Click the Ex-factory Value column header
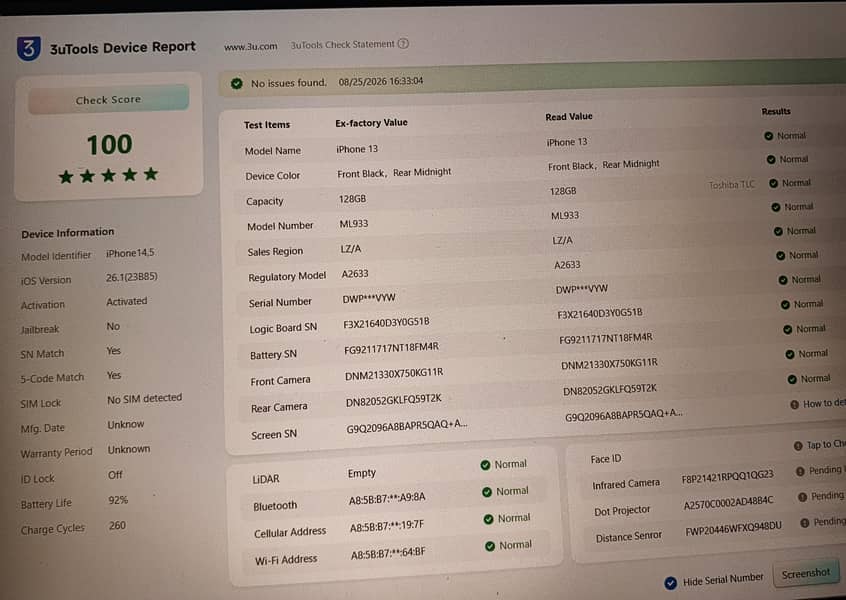Viewport: 846px width, 600px height. [x=371, y=123]
